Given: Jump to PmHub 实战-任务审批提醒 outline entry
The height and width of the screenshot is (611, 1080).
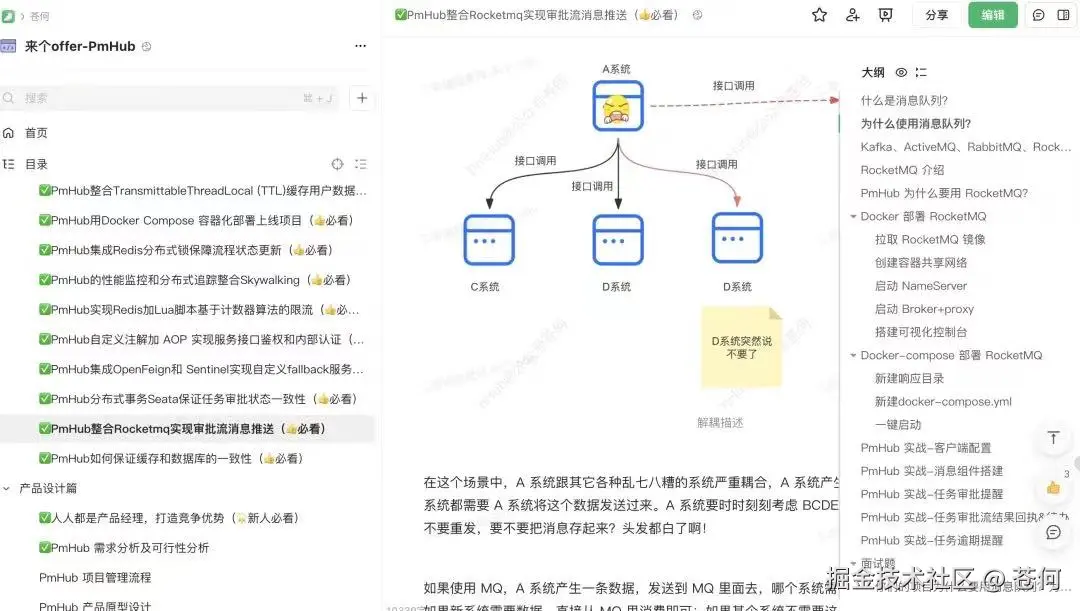Looking at the screenshot, I should [x=932, y=495].
